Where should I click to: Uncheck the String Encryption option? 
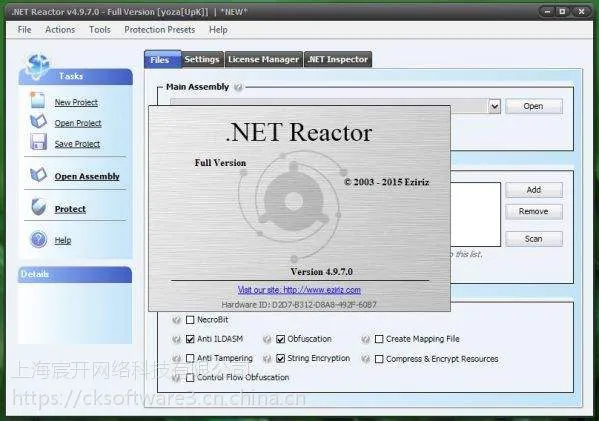point(280,358)
